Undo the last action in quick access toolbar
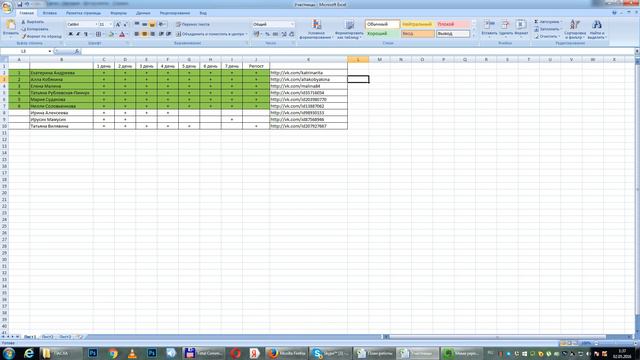The height and width of the screenshot is (360, 640). pyautogui.click(x=27, y=4)
